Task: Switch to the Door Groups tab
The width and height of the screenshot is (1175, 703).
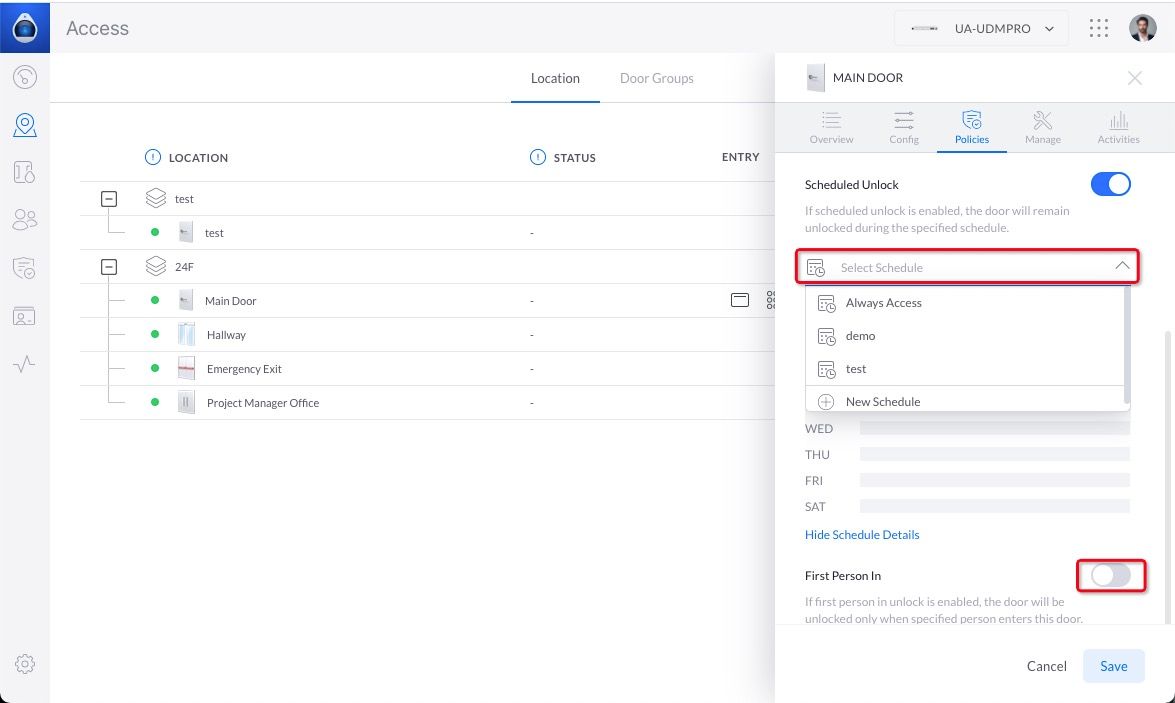Action: (656, 78)
